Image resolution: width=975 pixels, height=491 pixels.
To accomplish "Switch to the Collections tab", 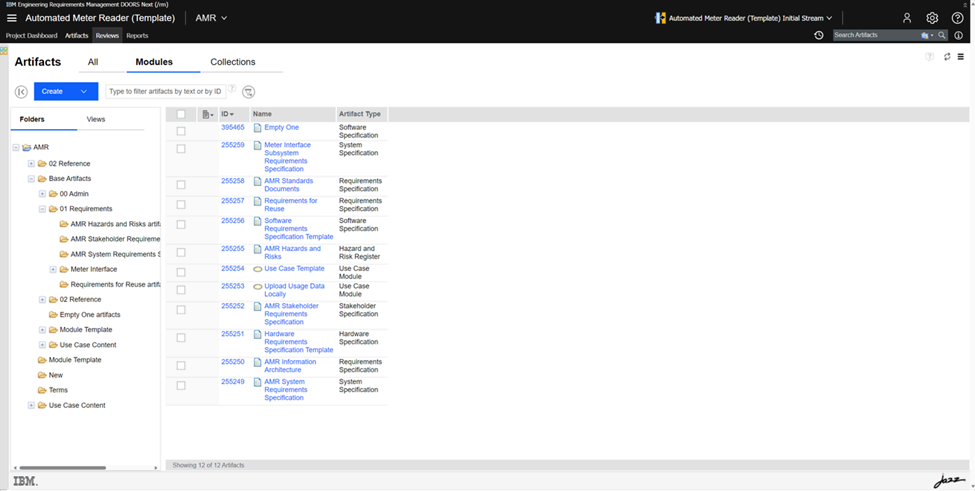I will [233, 62].
